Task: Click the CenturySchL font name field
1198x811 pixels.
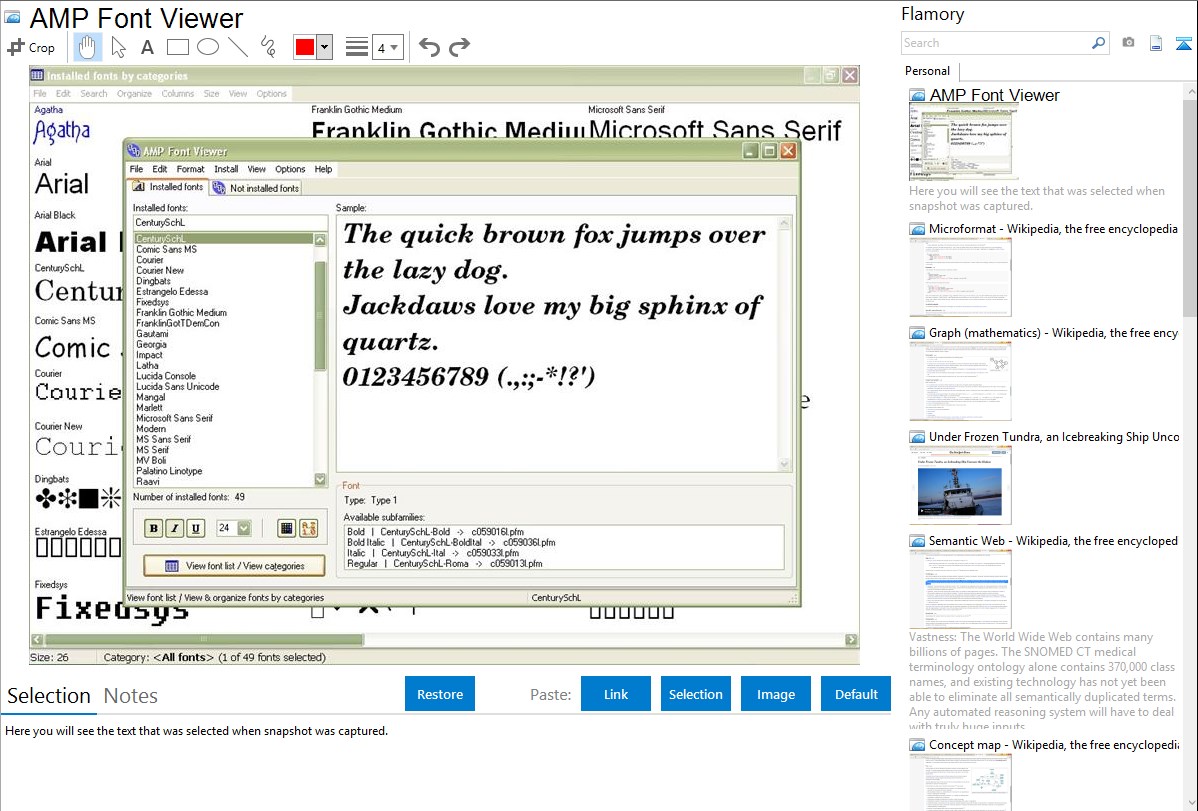Action: pyautogui.click(x=230, y=222)
